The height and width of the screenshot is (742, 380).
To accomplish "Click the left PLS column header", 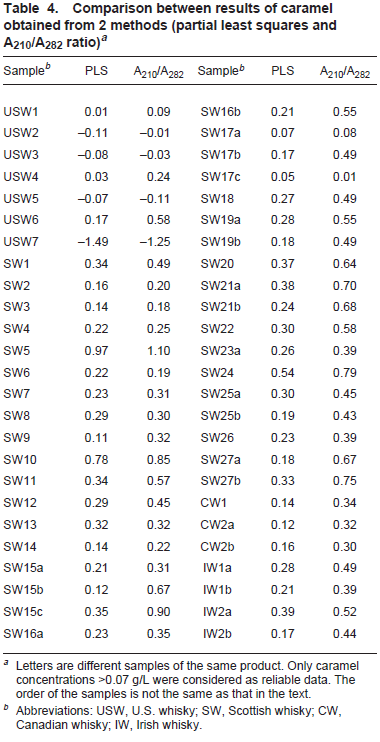I will (x=97, y=71).
